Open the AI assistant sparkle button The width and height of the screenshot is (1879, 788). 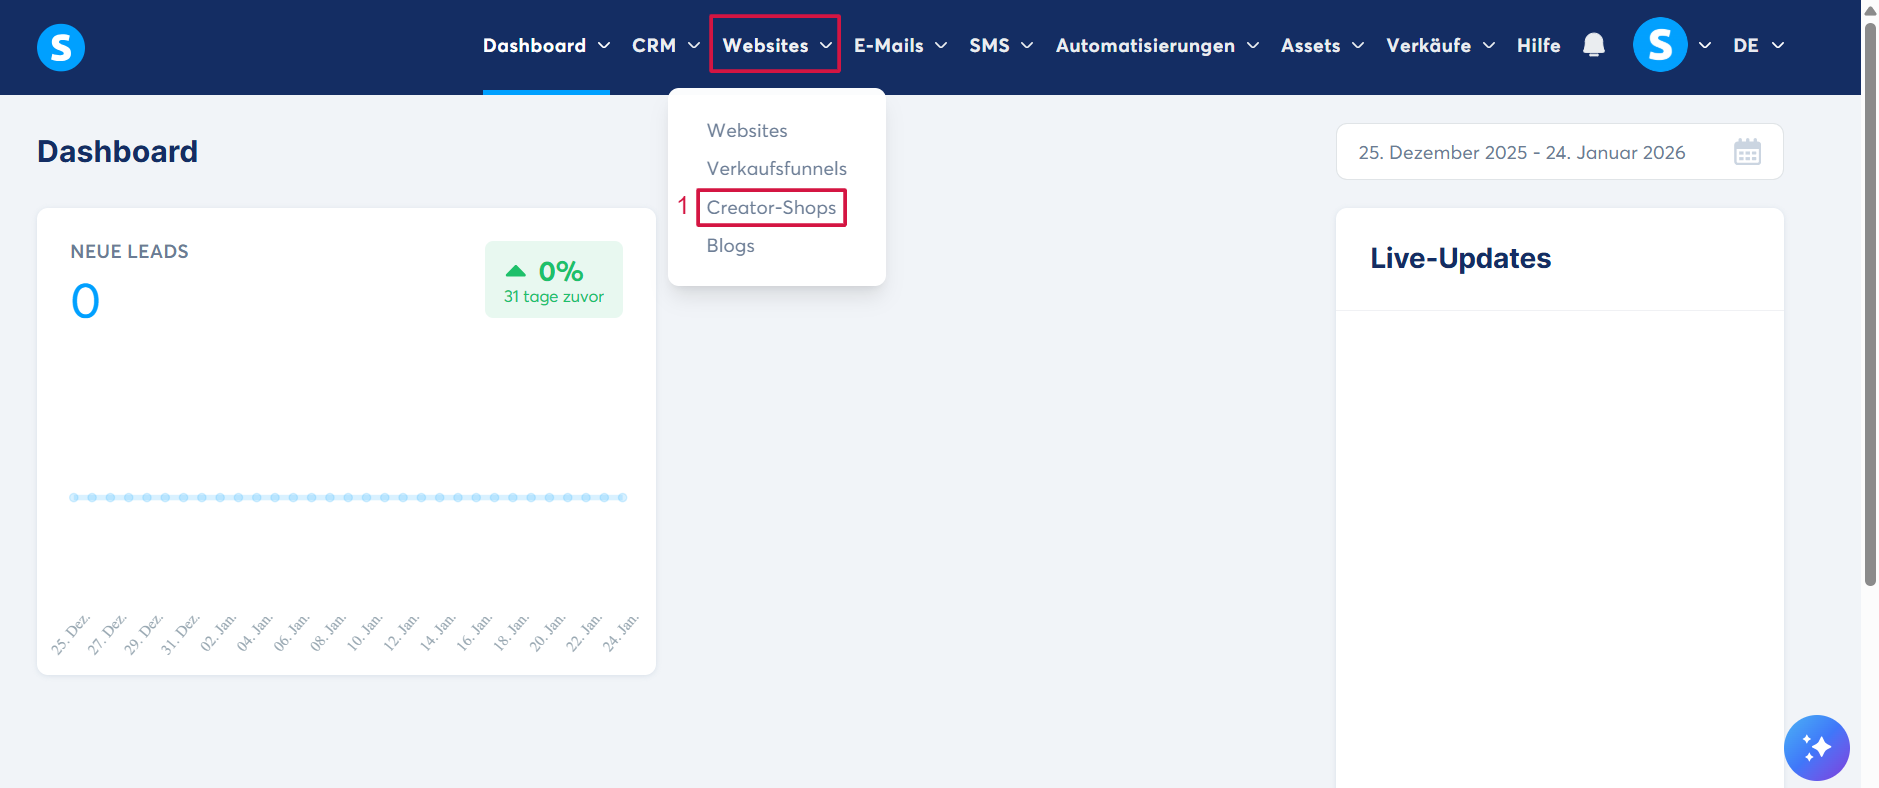tap(1816, 747)
